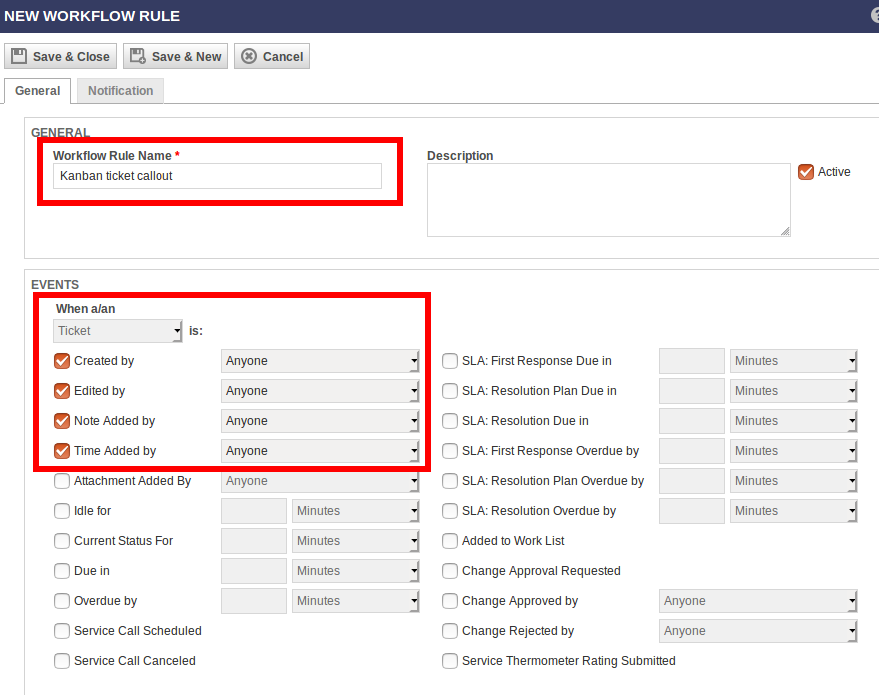Image resolution: width=879 pixels, height=695 pixels.
Task: Click the Cancel circle-x icon
Action: [x=249, y=56]
